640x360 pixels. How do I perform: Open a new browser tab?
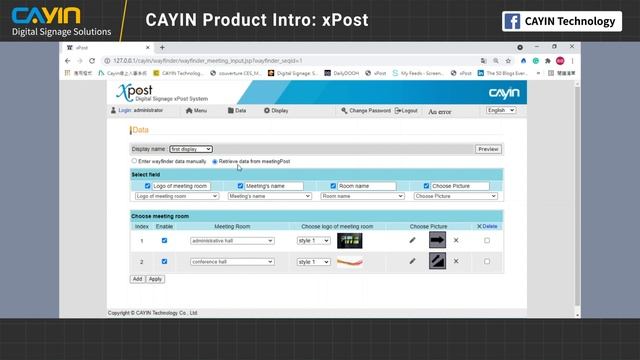[162, 48]
